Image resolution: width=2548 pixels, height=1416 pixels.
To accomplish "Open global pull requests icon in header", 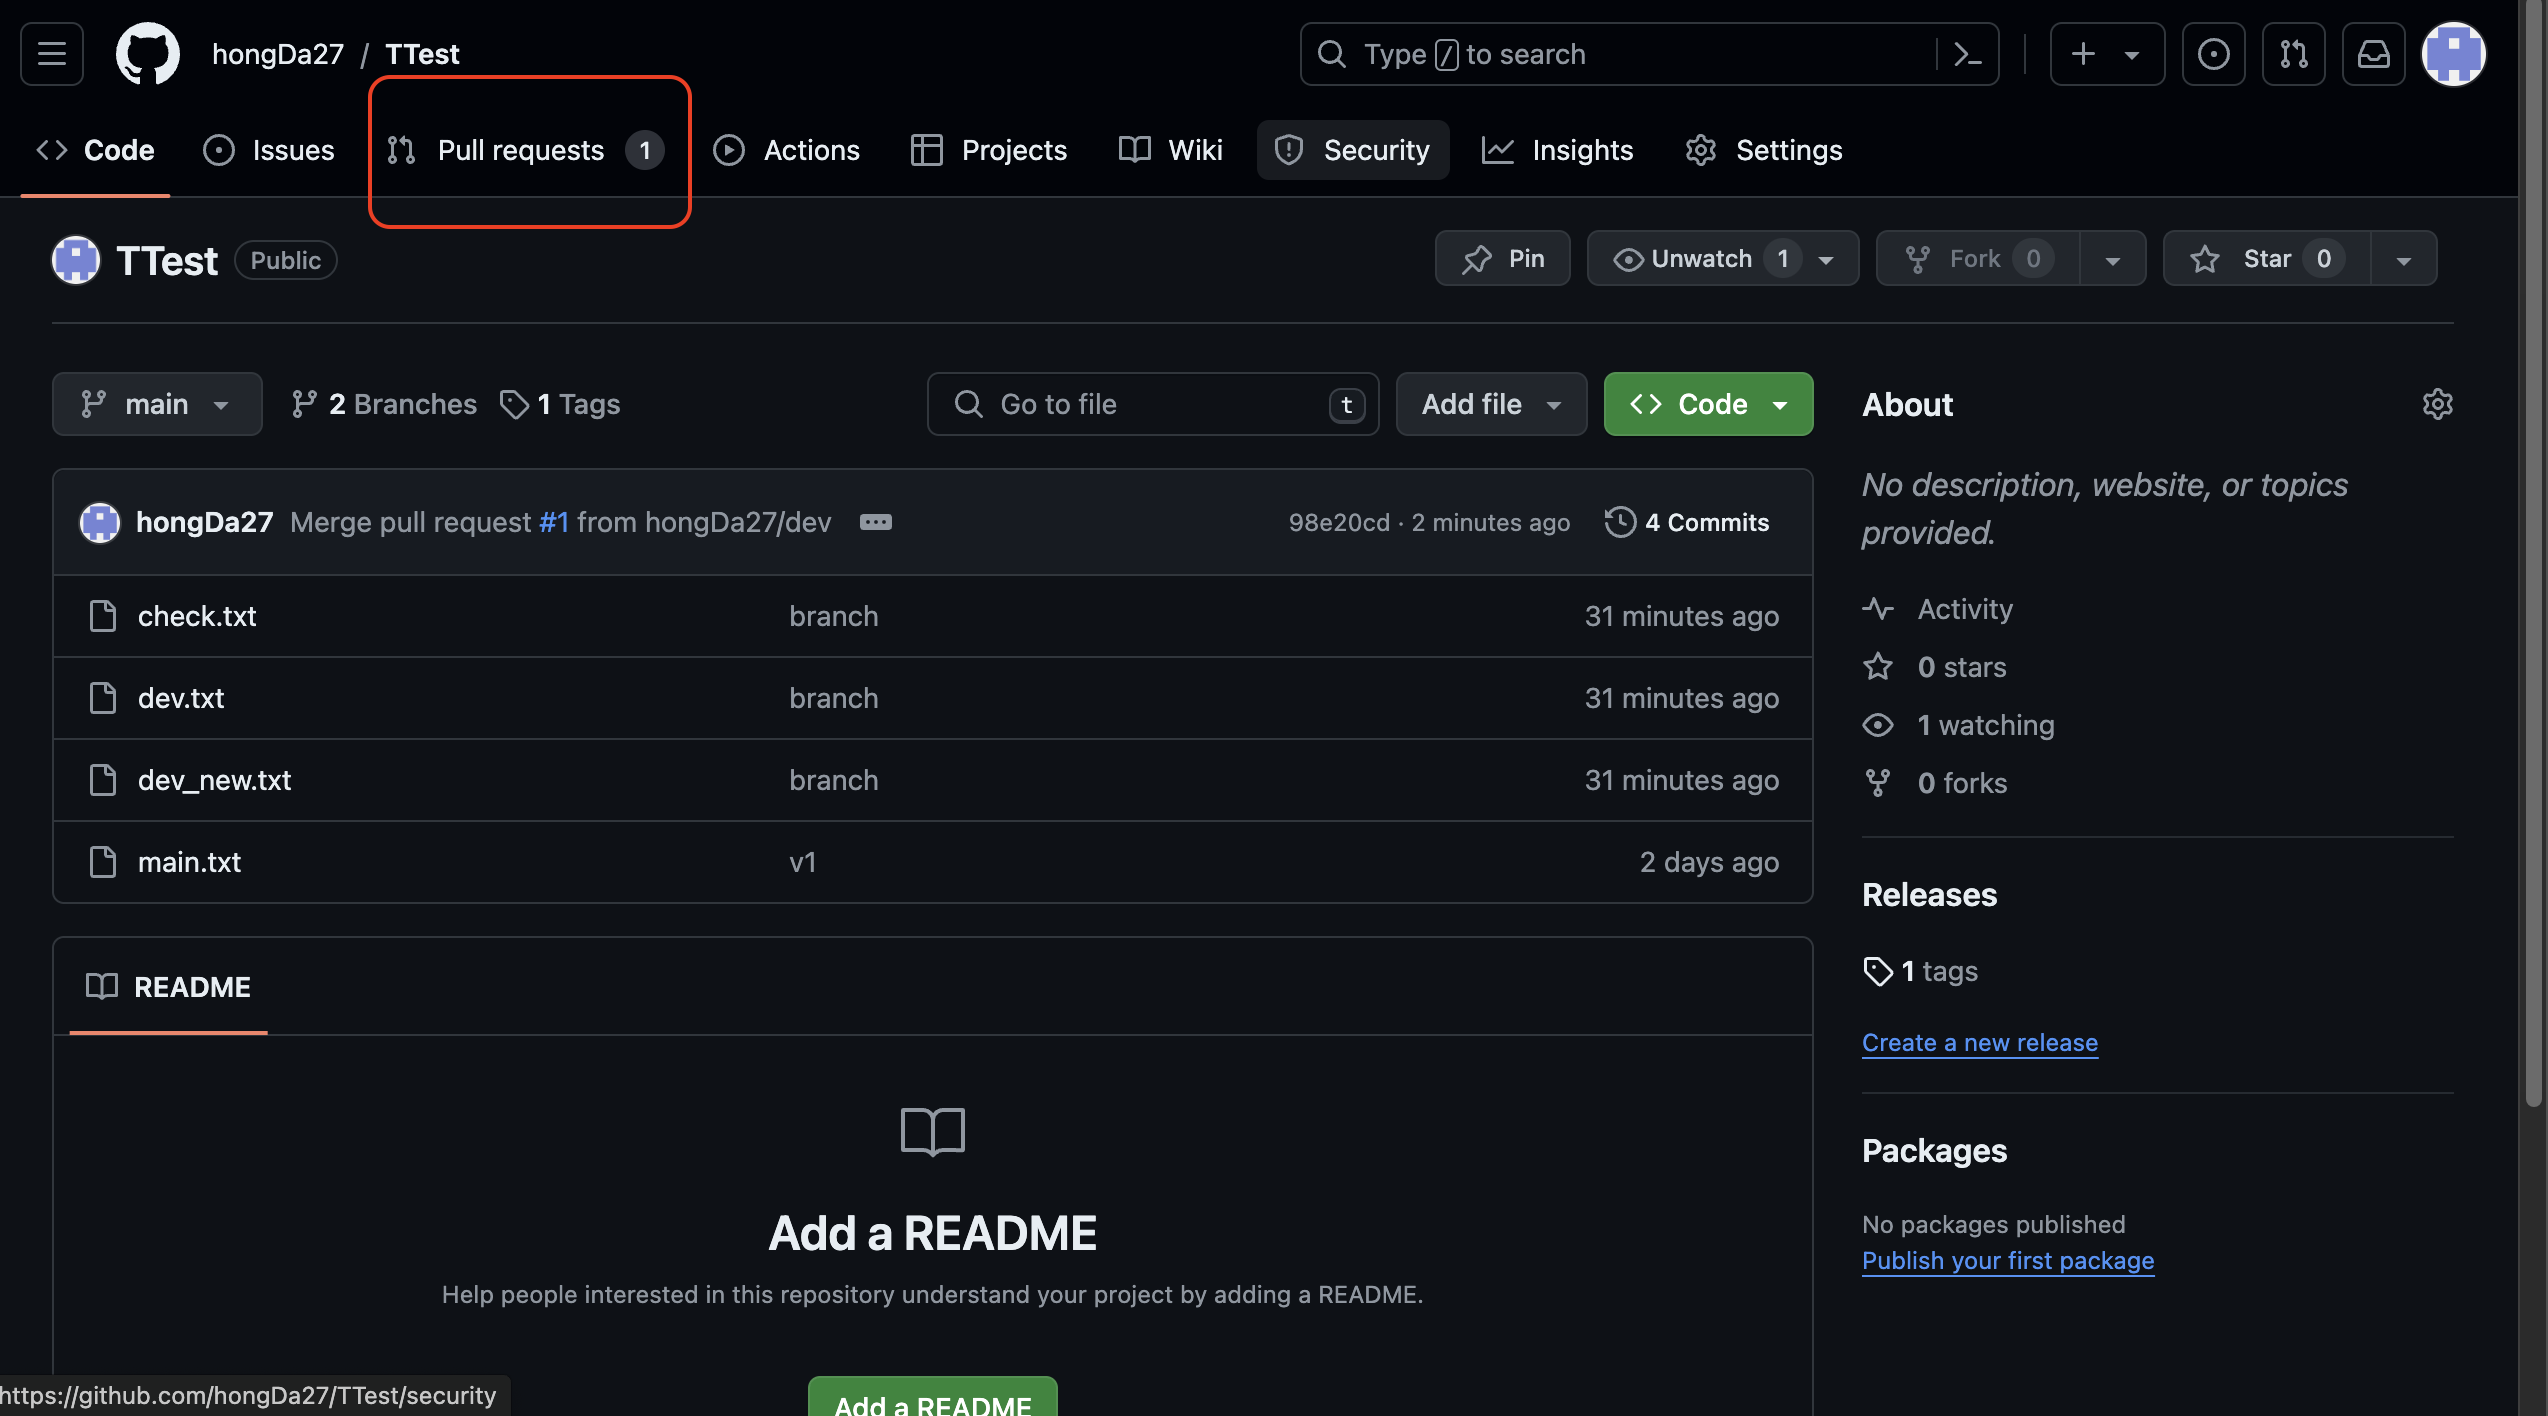I will point(2293,54).
